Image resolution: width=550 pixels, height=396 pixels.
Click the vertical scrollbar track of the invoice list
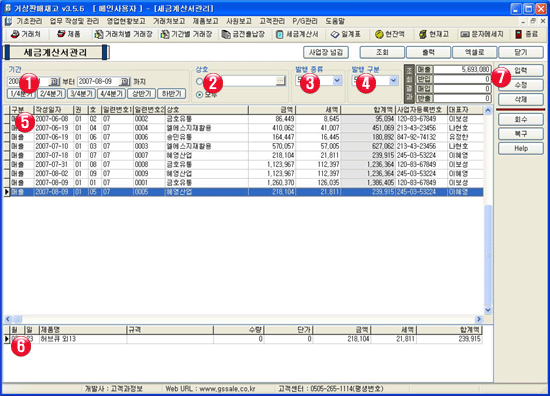coord(488,210)
